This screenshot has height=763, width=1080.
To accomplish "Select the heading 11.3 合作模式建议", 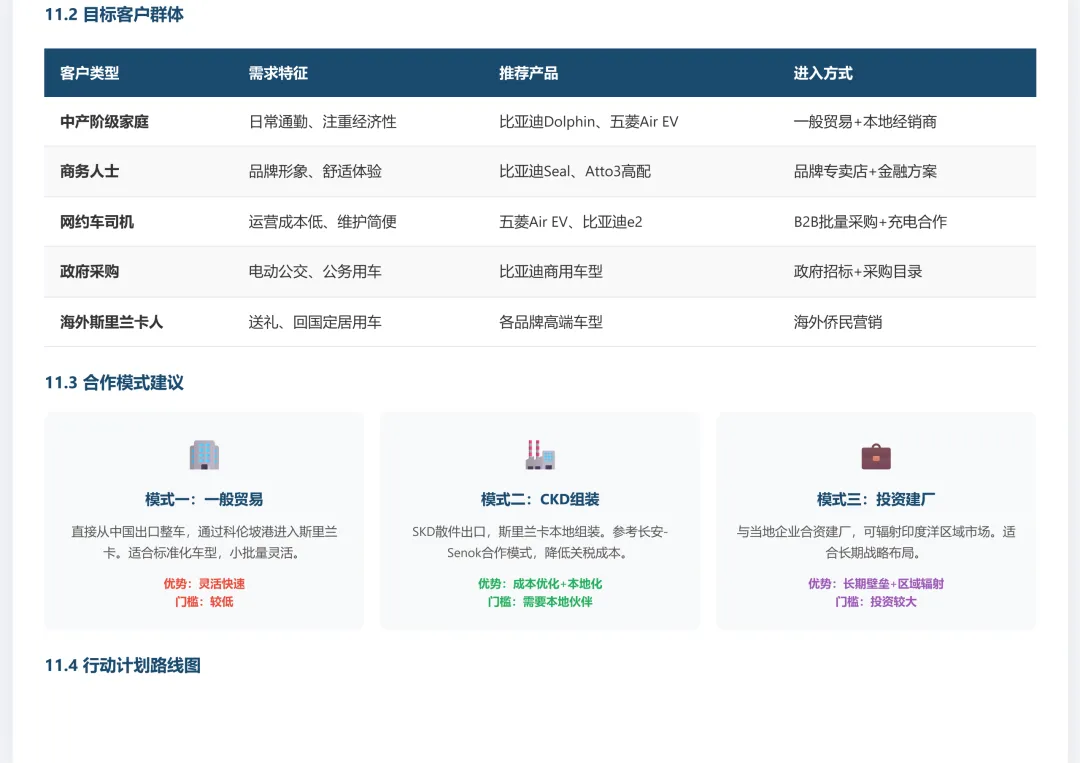I will point(114,383).
